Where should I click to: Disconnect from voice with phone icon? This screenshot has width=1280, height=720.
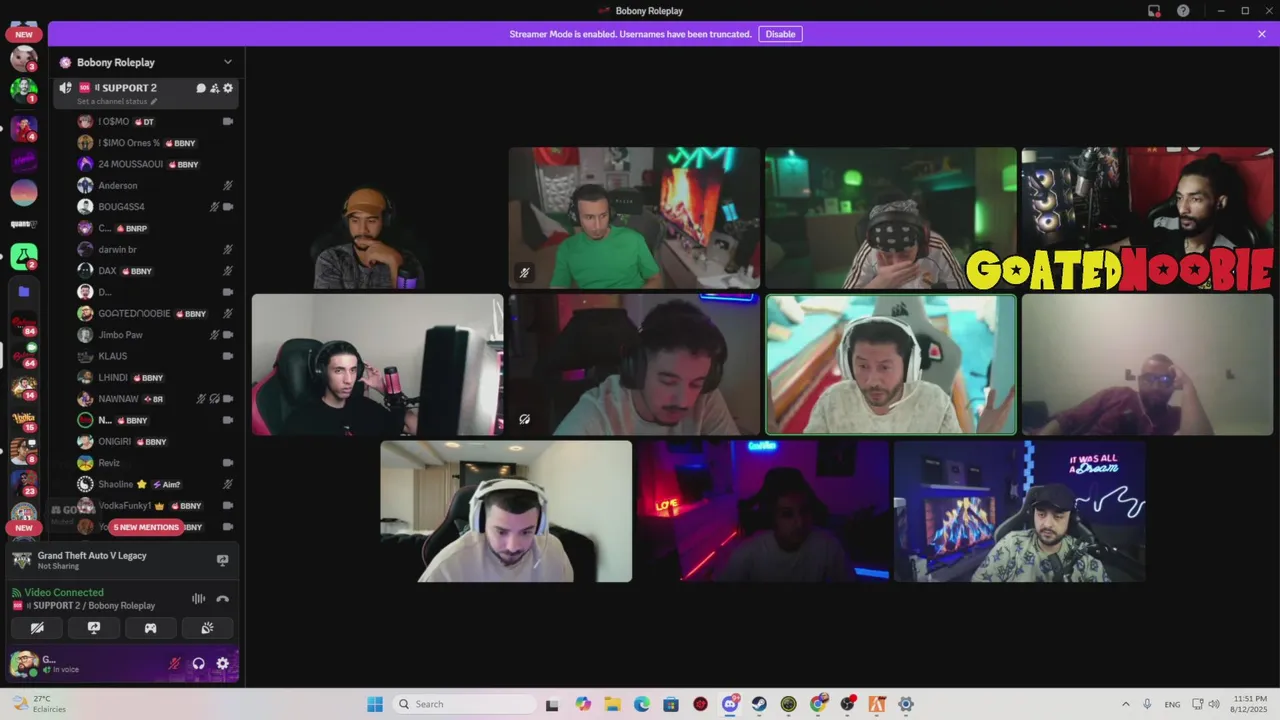pos(222,599)
